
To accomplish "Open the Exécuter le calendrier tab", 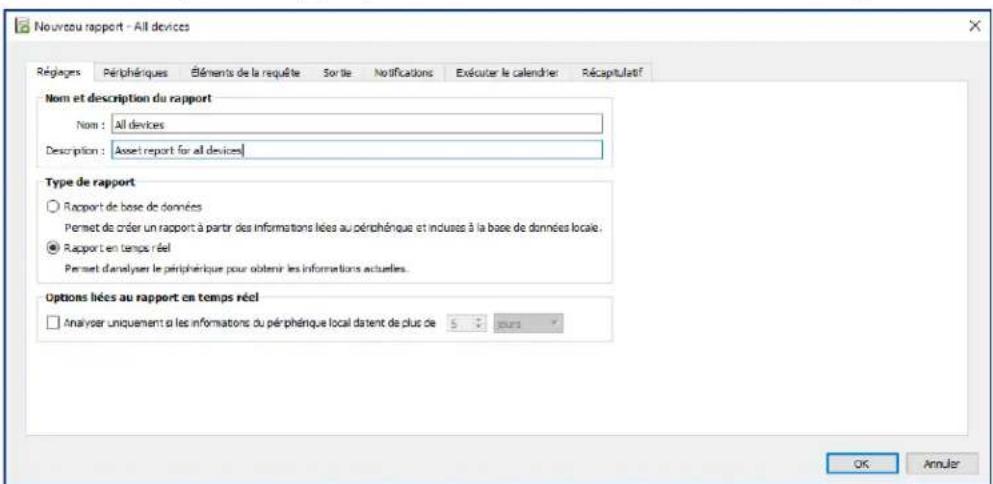I will coord(507,73).
